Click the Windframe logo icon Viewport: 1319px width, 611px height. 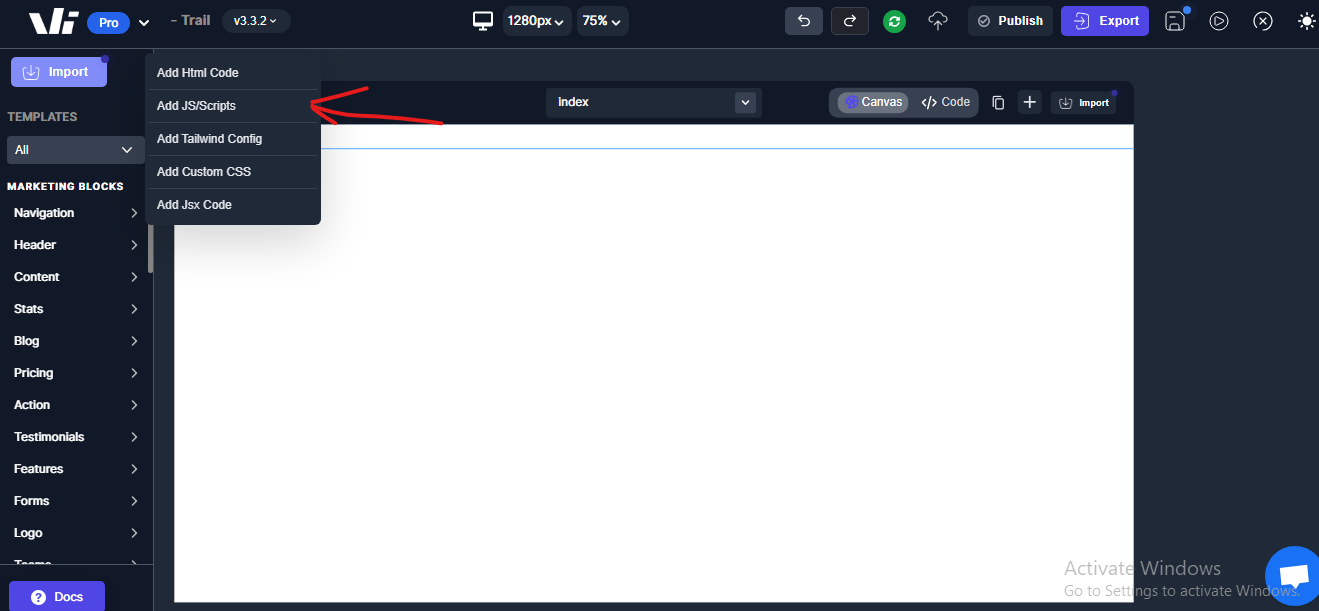point(53,22)
